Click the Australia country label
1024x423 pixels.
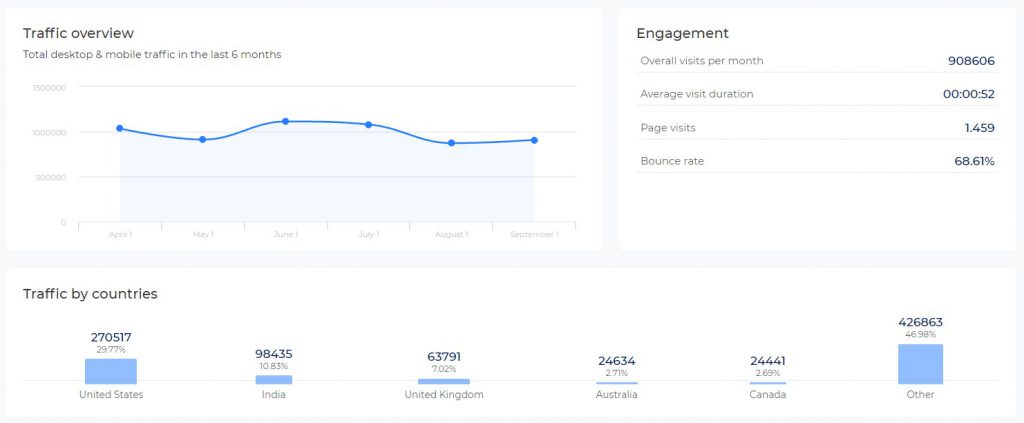click(x=616, y=395)
